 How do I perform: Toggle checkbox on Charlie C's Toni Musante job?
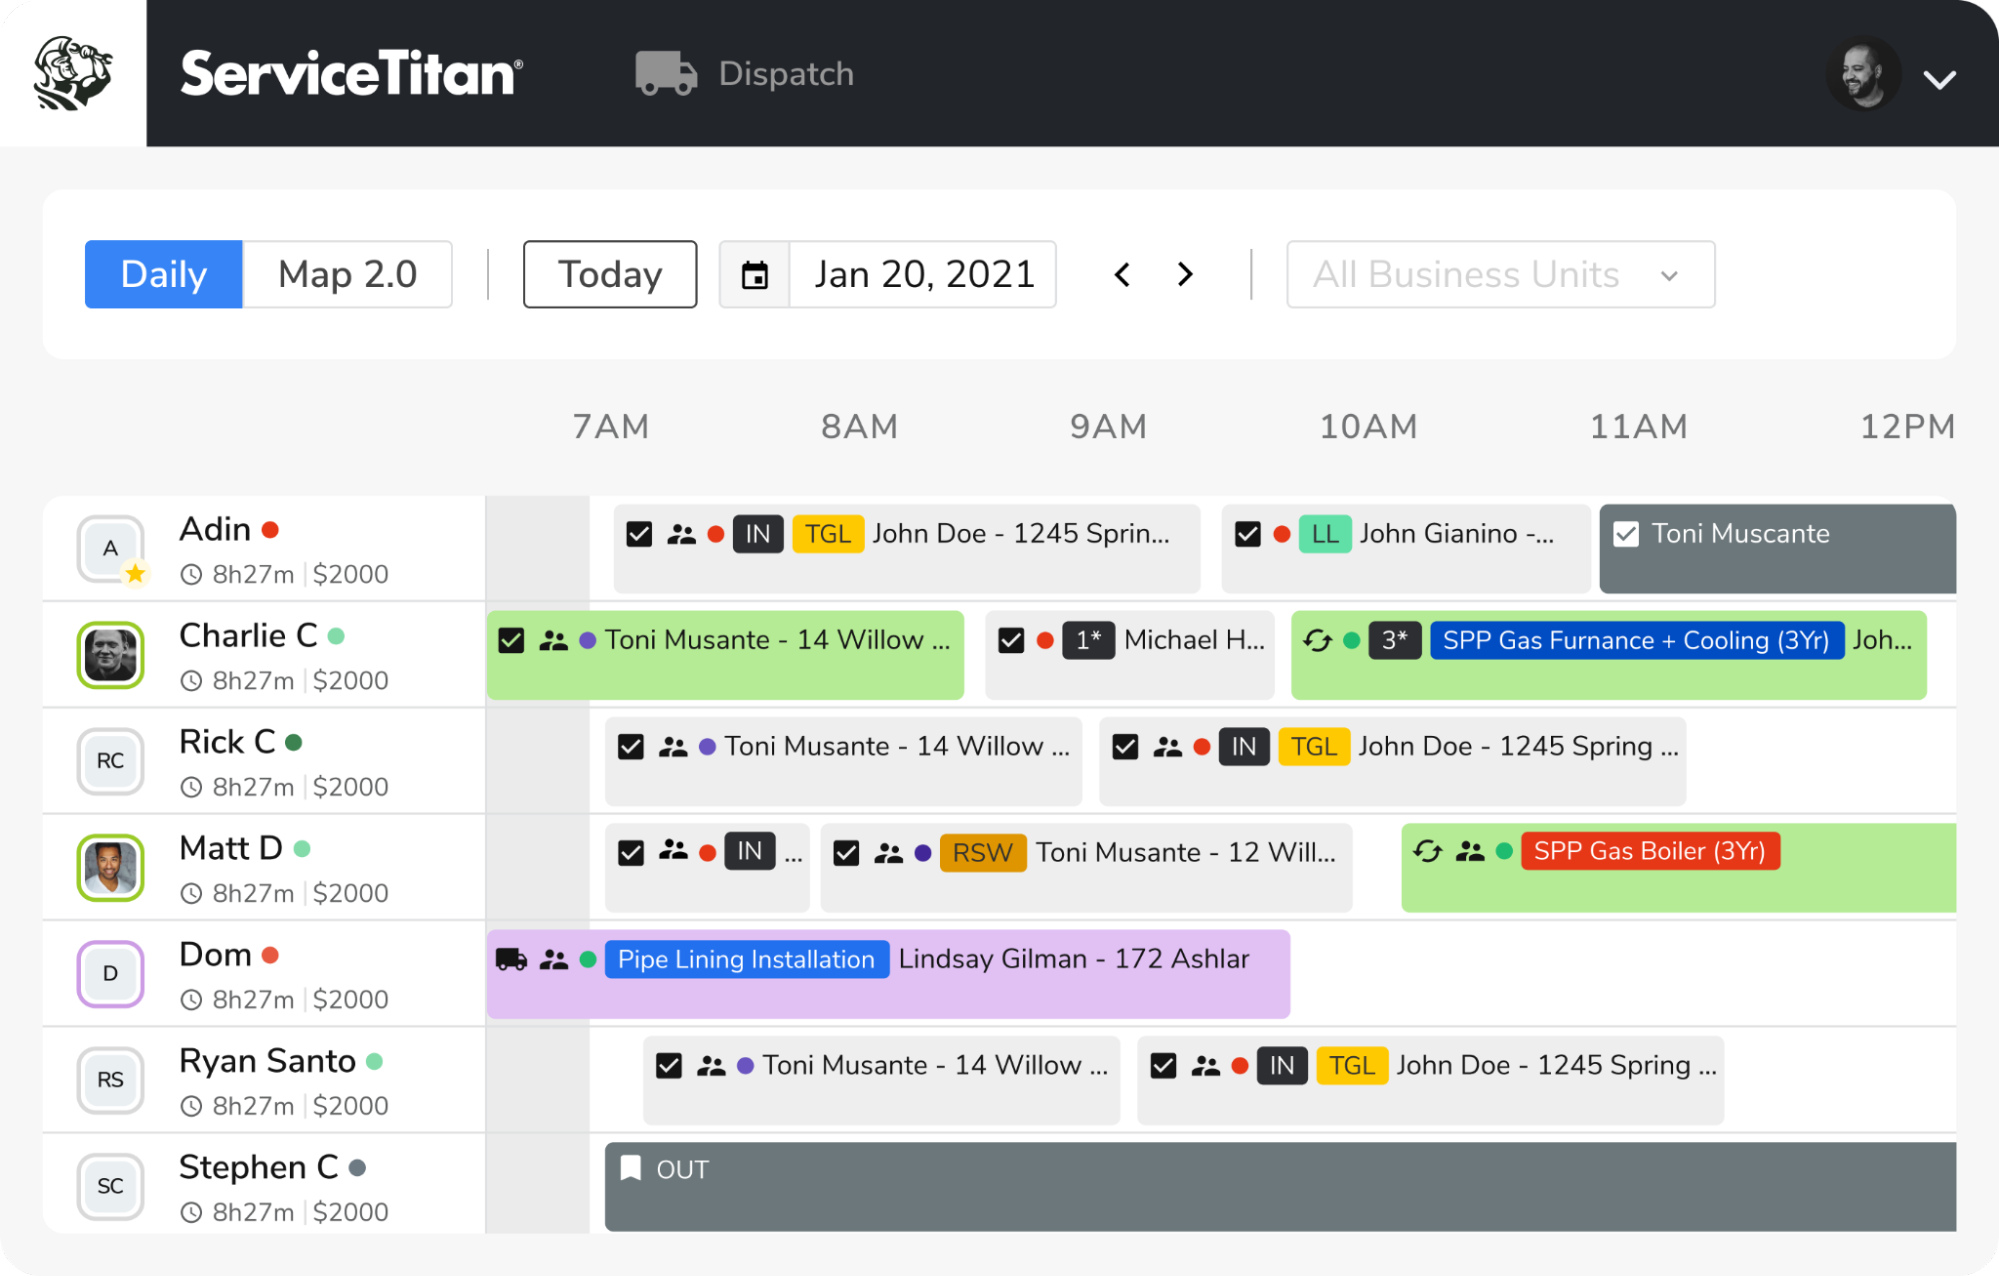[511, 640]
